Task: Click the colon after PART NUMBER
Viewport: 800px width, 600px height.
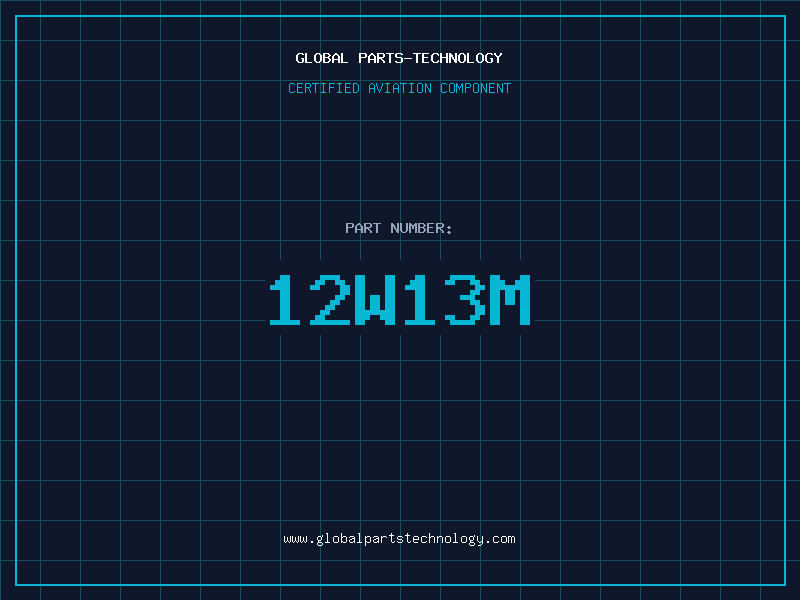Action: pyautogui.click(x=449, y=230)
